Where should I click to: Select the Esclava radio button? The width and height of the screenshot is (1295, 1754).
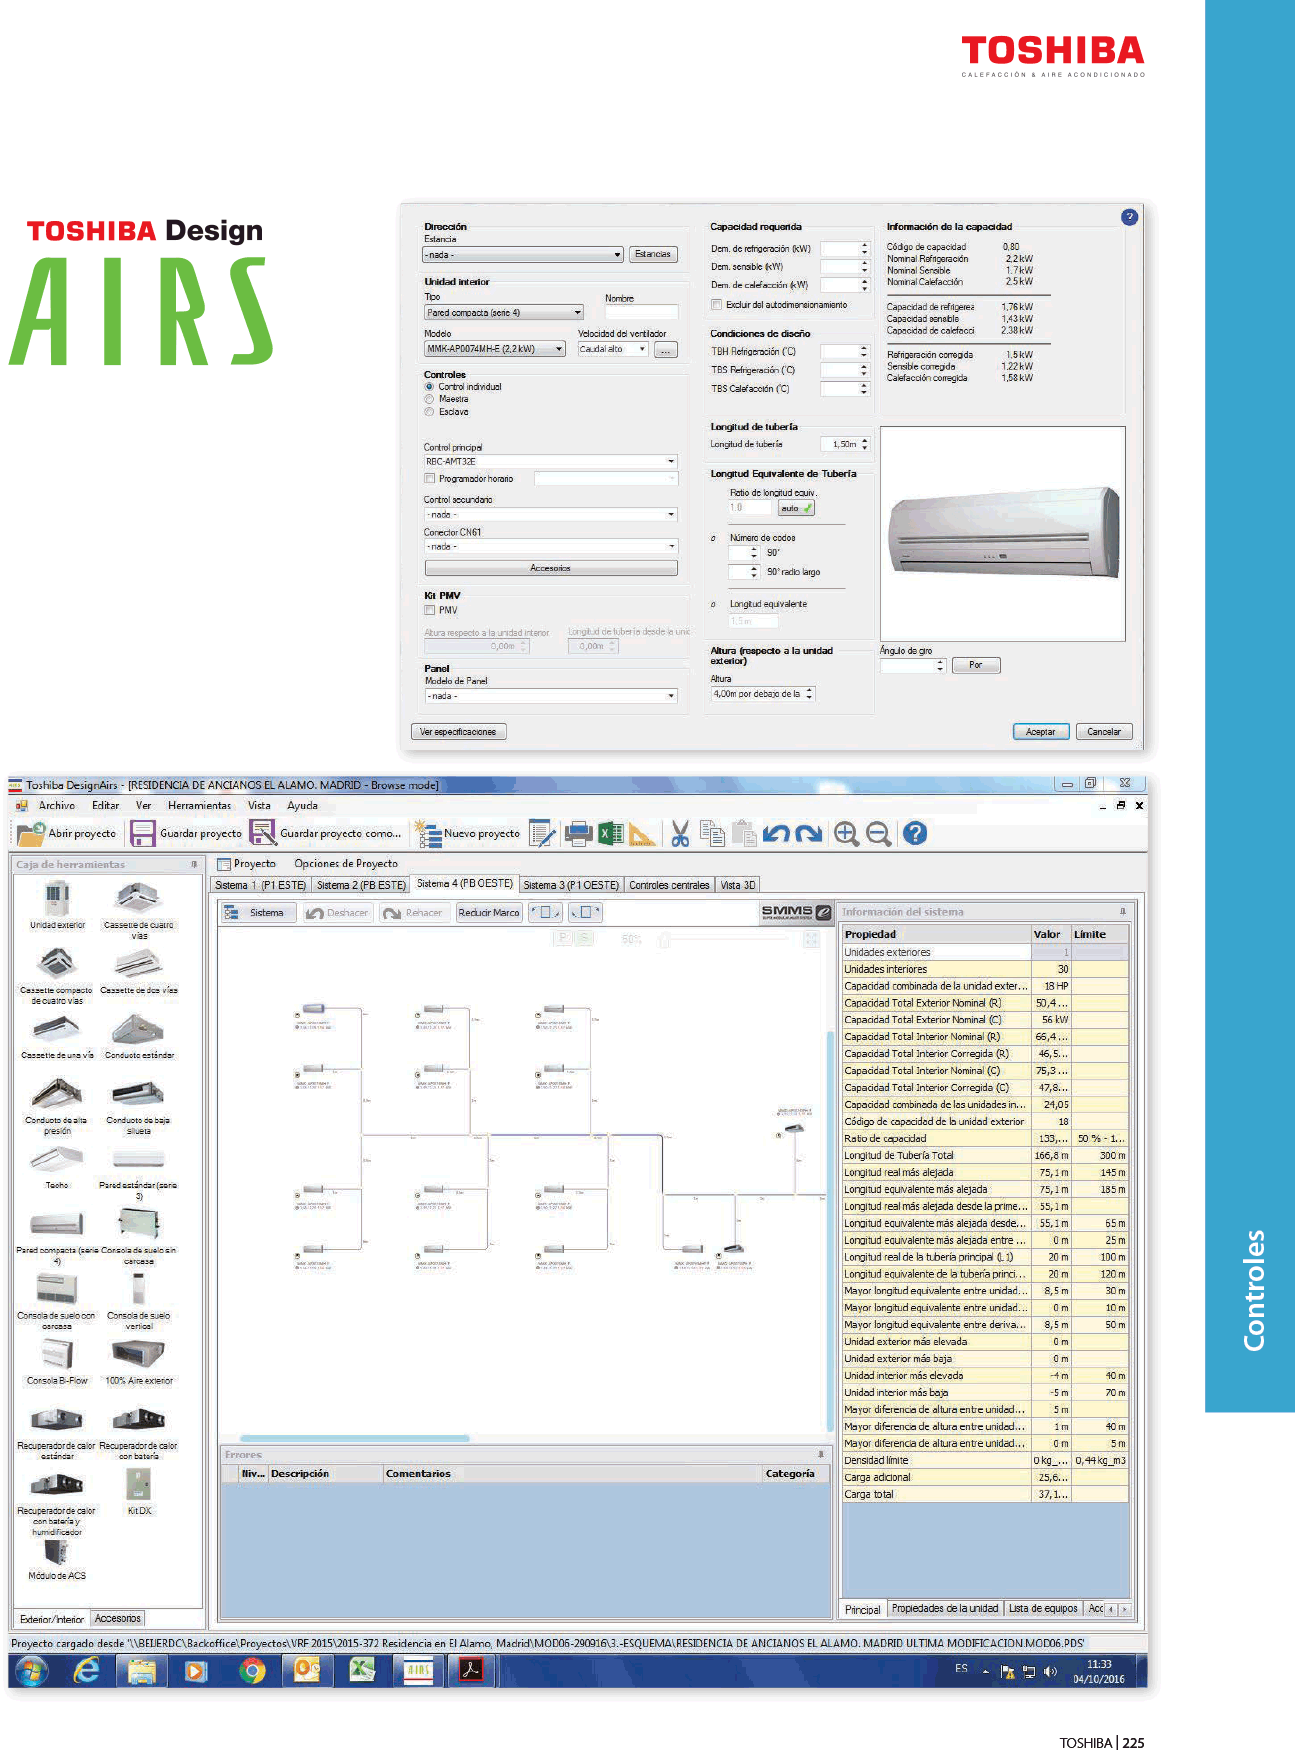429,412
